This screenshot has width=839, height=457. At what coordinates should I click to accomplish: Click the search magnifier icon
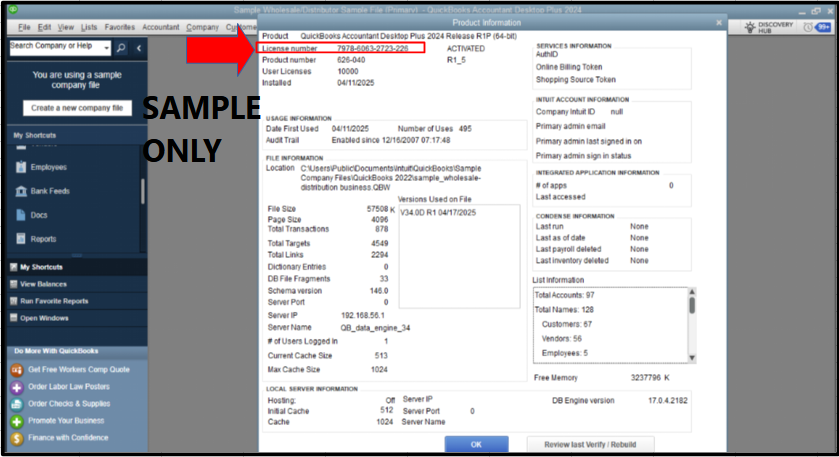click(121, 48)
